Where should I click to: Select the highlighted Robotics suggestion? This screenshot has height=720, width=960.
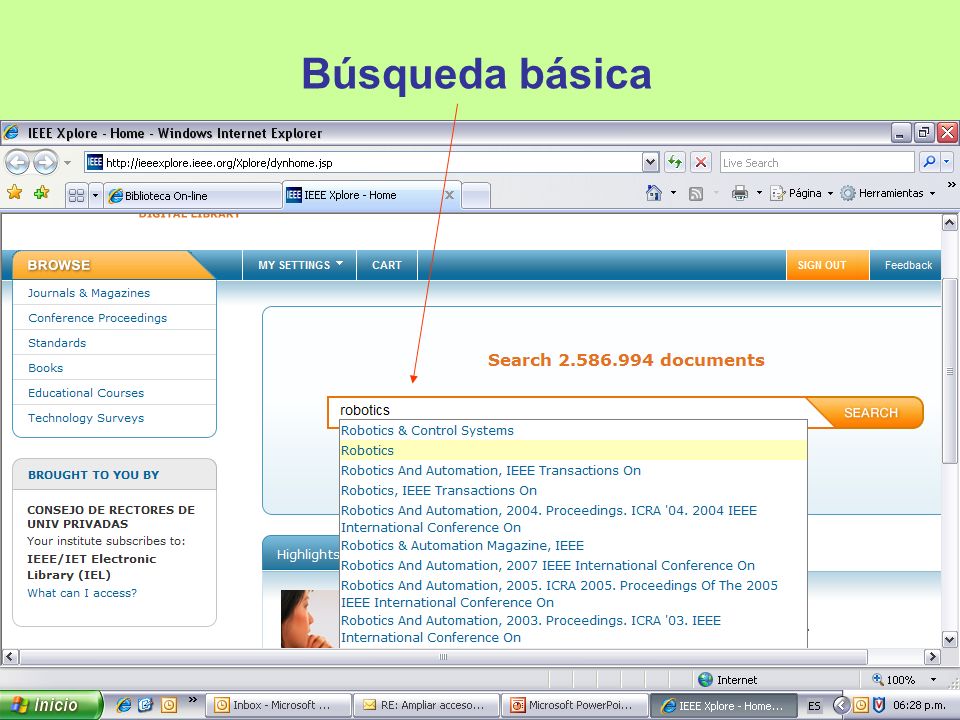[x=573, y=450]
